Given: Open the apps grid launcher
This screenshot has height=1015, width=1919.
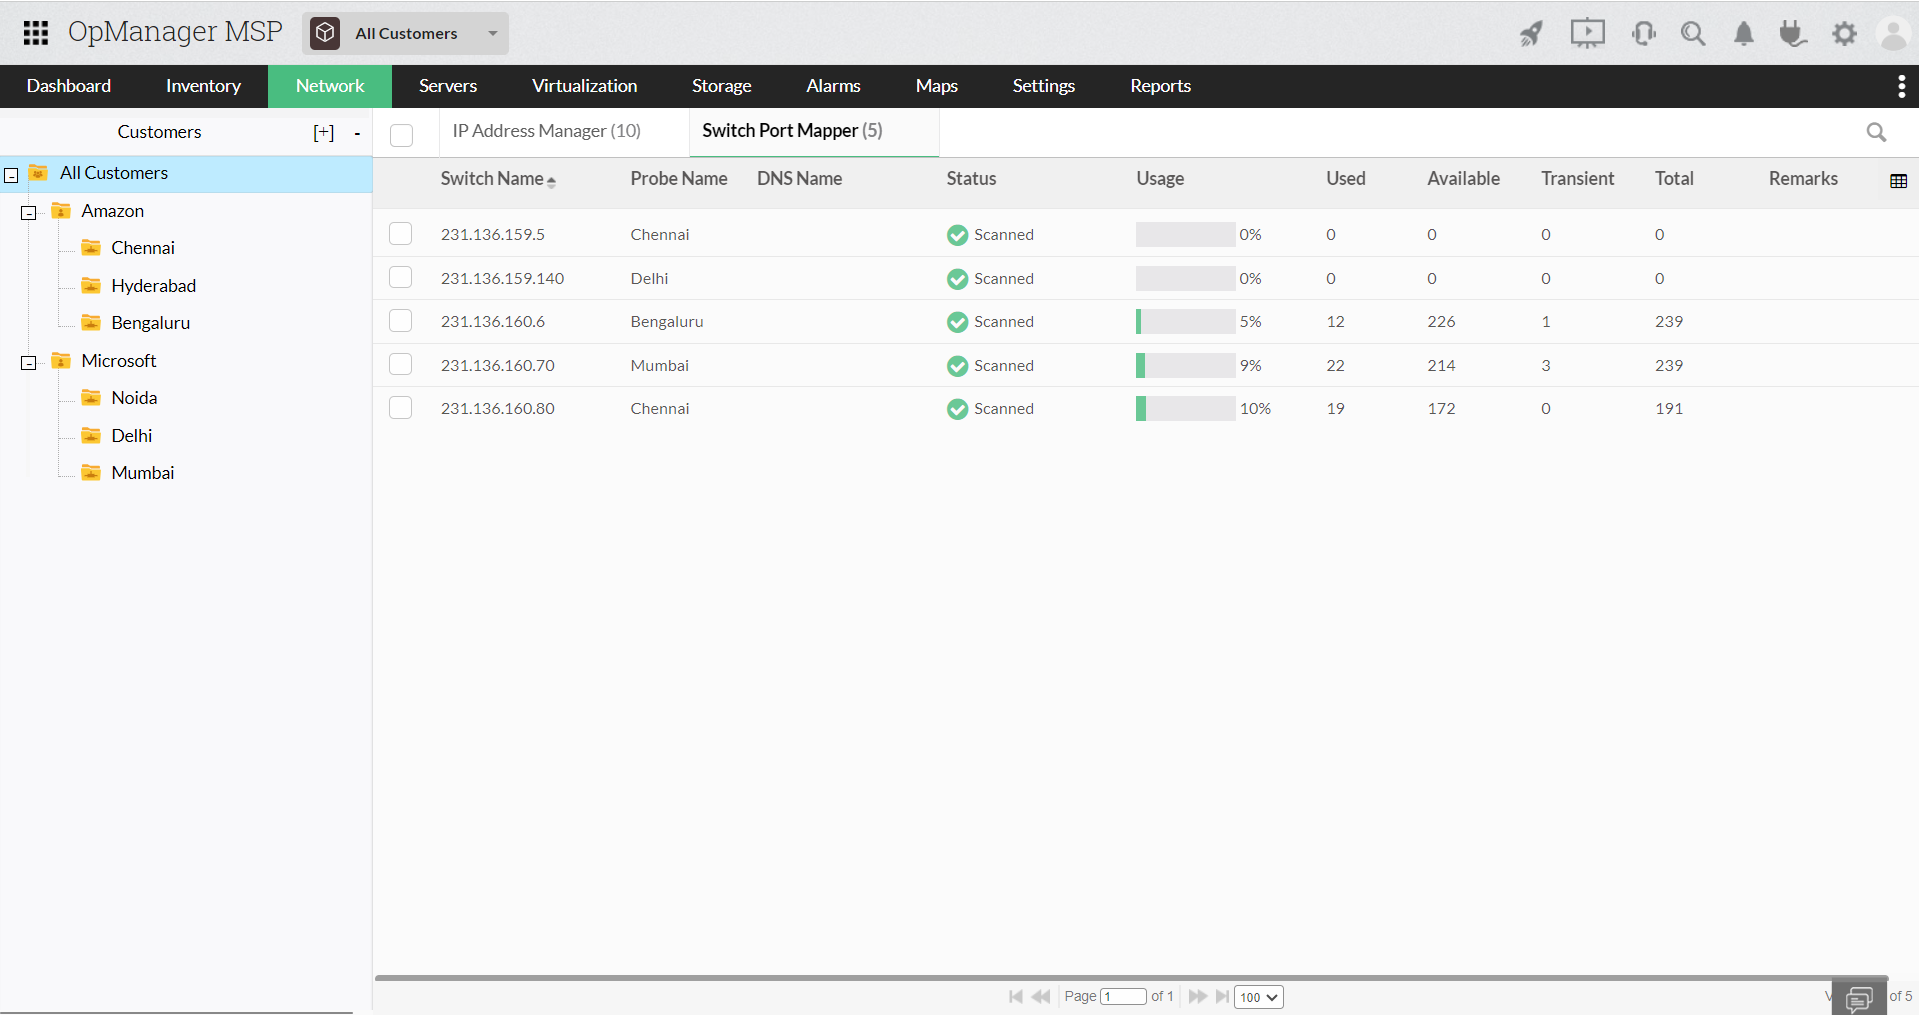Looking at the screenshot, I should point(34,32).
